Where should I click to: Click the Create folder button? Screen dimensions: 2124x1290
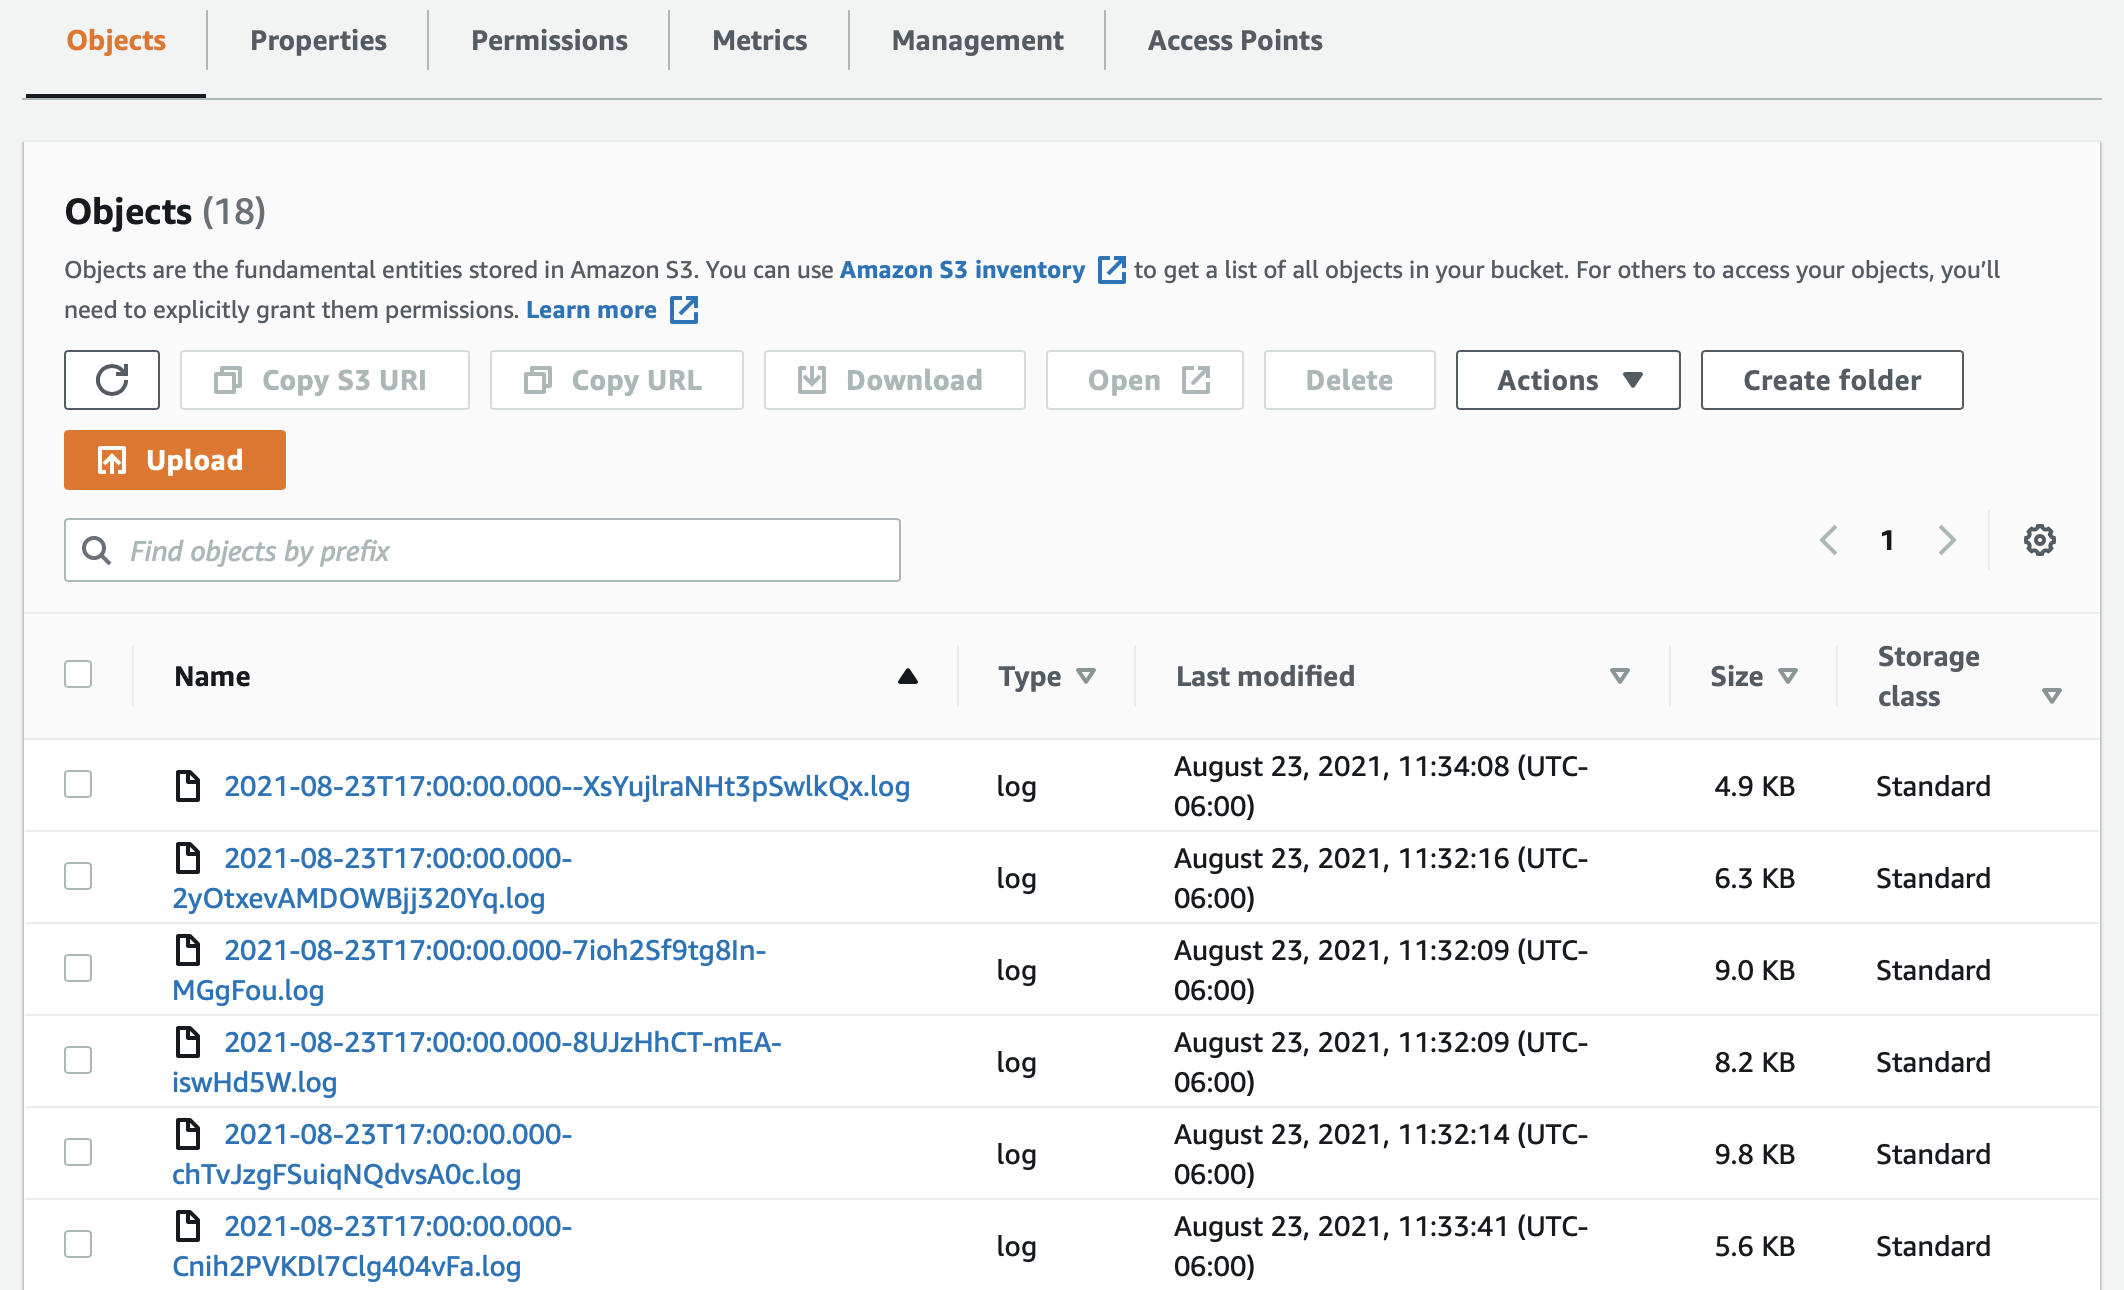[1832, 380]
